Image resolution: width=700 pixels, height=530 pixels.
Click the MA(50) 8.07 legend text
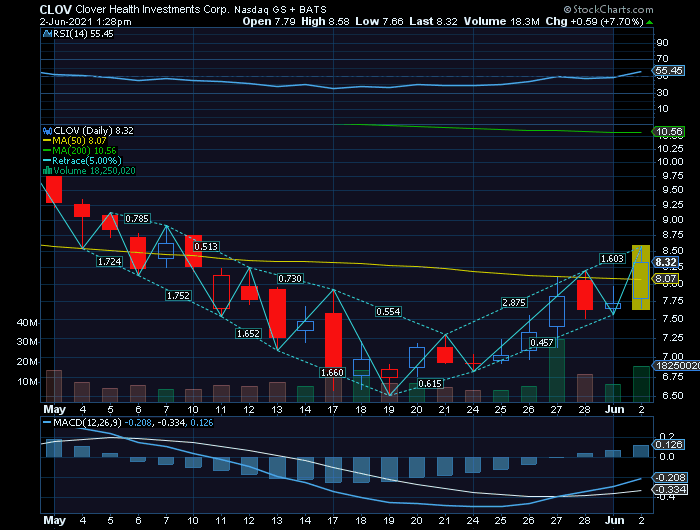coord(79,141)
